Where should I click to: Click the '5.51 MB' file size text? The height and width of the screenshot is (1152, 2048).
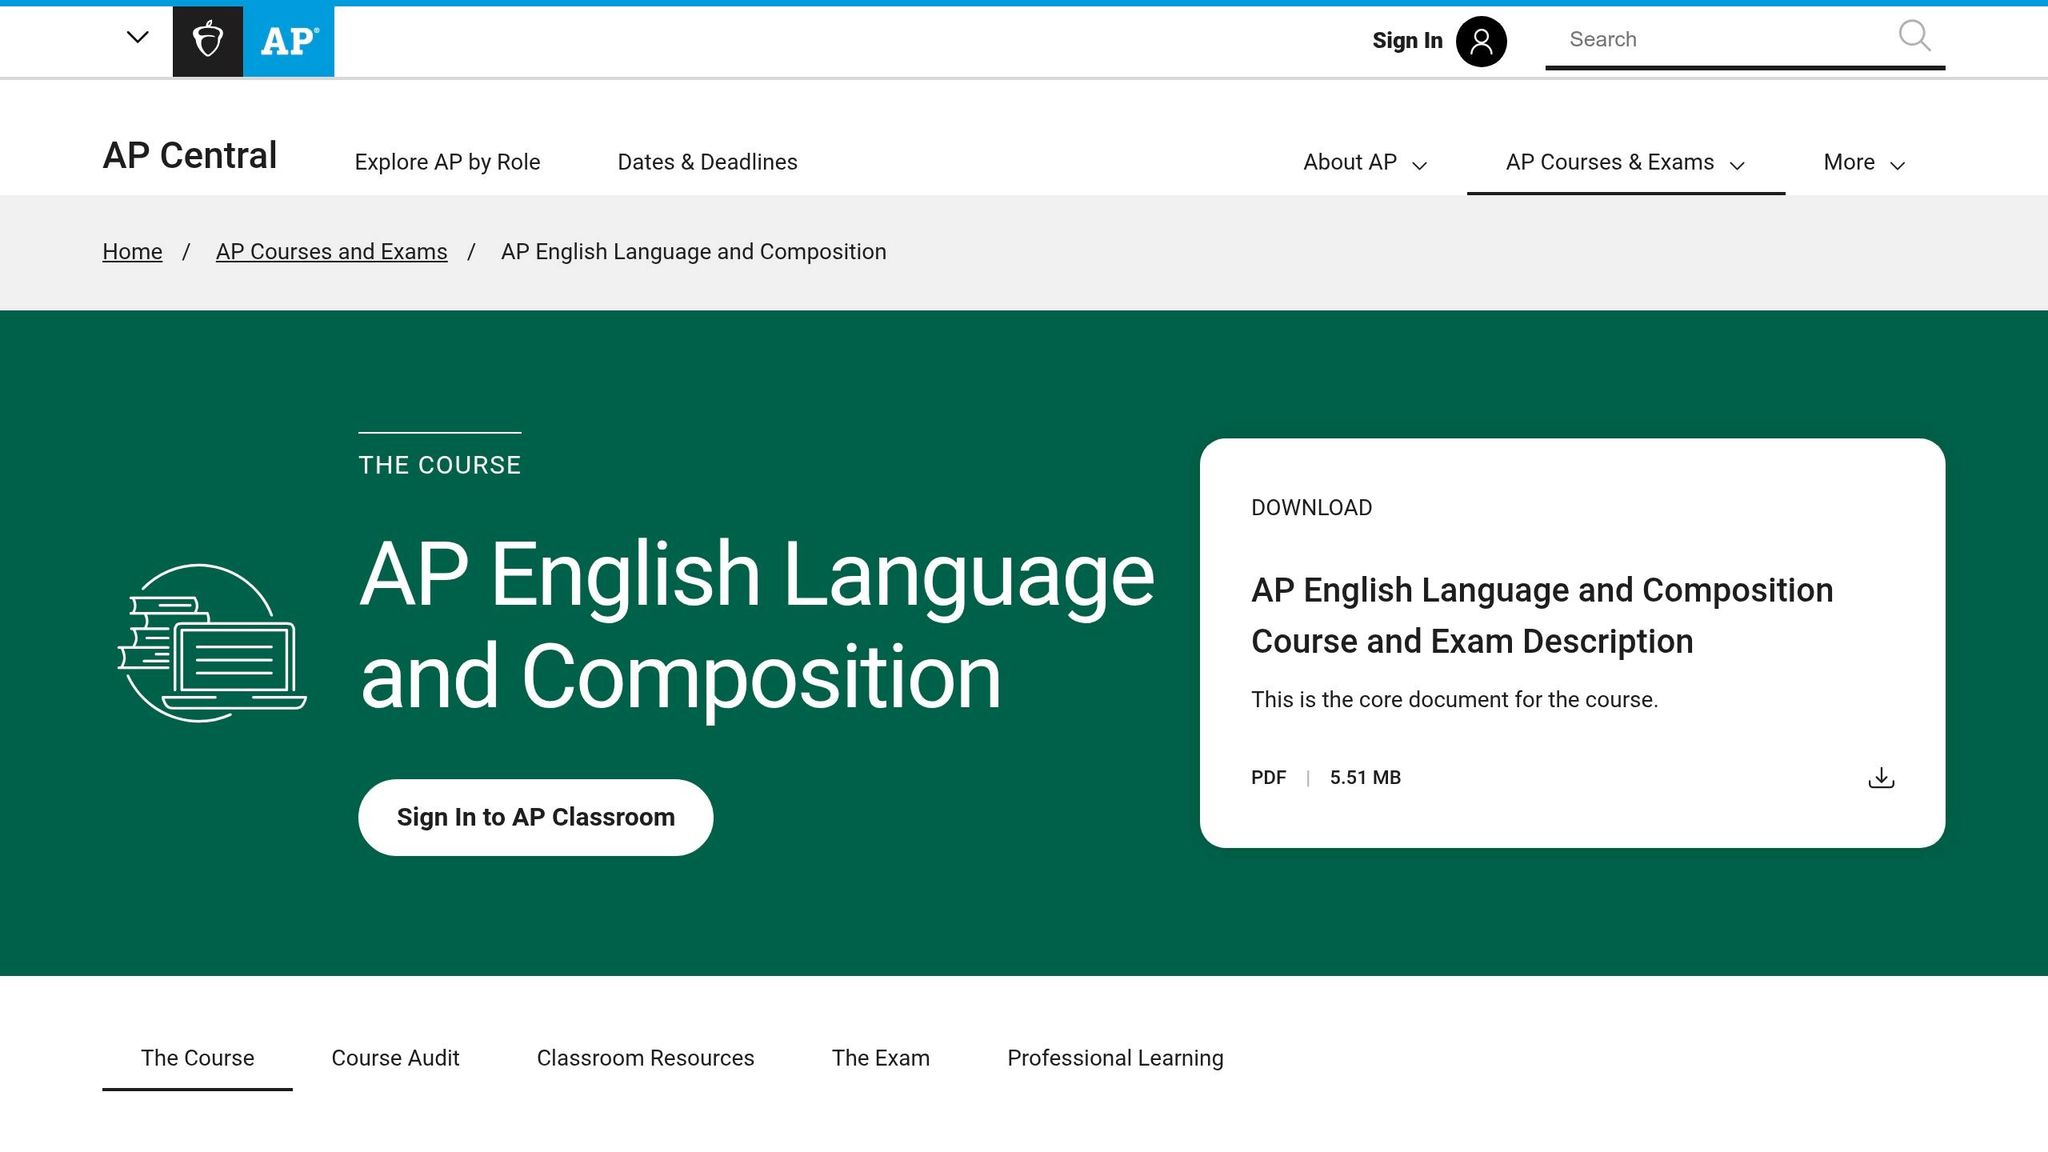pos(1365,778)
